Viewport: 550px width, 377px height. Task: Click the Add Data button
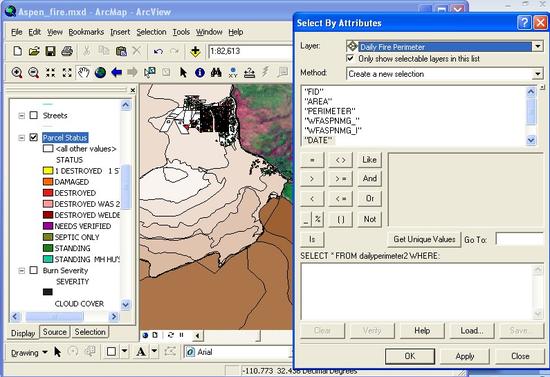[195, 52]
